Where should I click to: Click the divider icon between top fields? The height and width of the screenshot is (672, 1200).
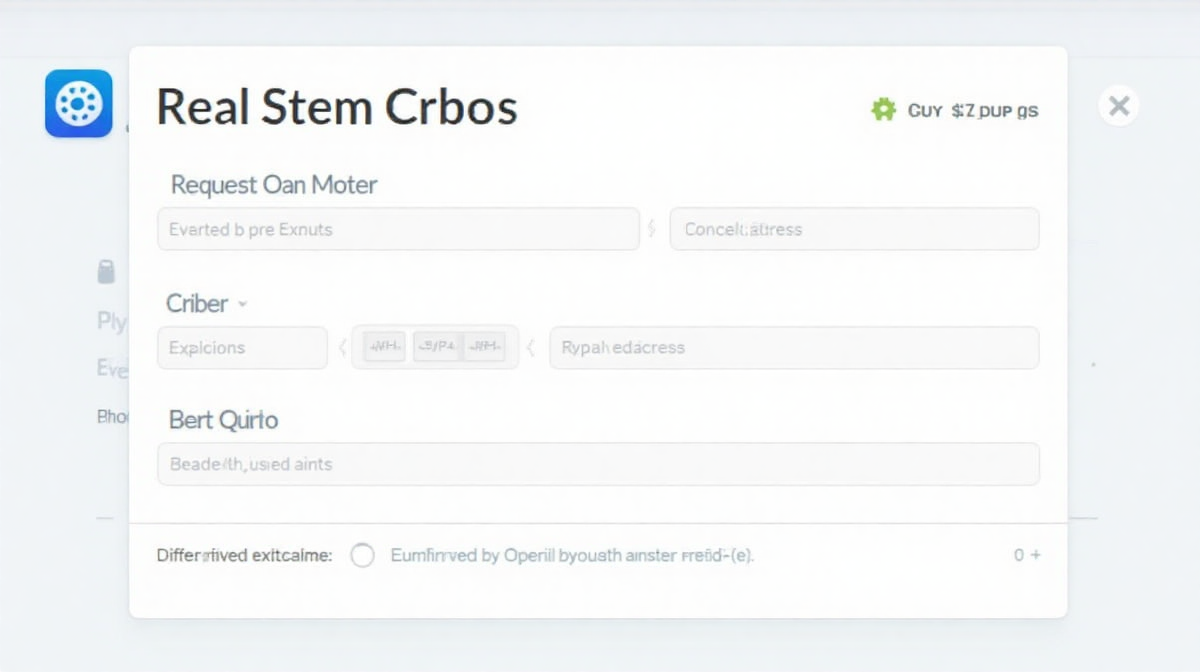tap(652, 229)
